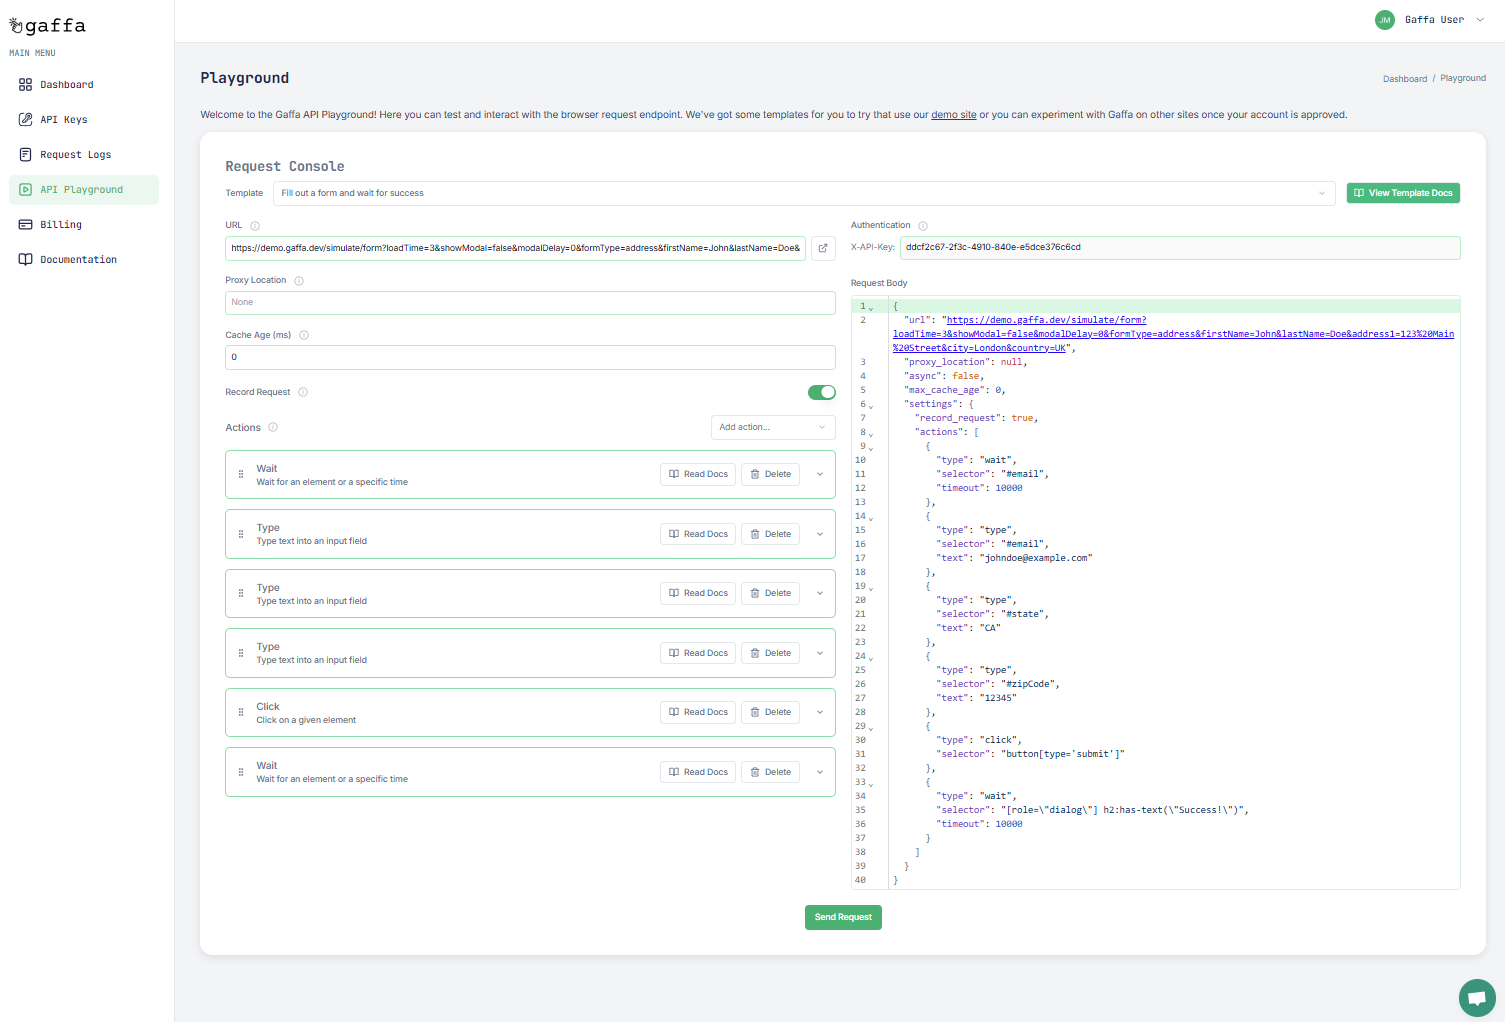Click the info icon next to Actions
This screenshot has width=1505, height=1022.
coord(273,428)
